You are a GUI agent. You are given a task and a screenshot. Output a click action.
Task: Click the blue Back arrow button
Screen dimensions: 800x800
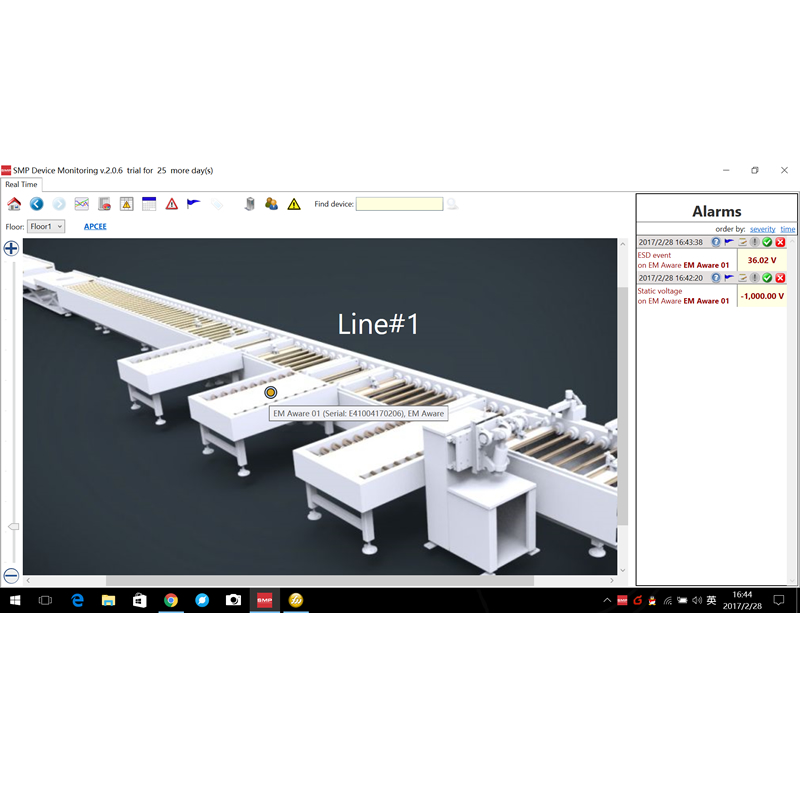[x=36, y=204]
